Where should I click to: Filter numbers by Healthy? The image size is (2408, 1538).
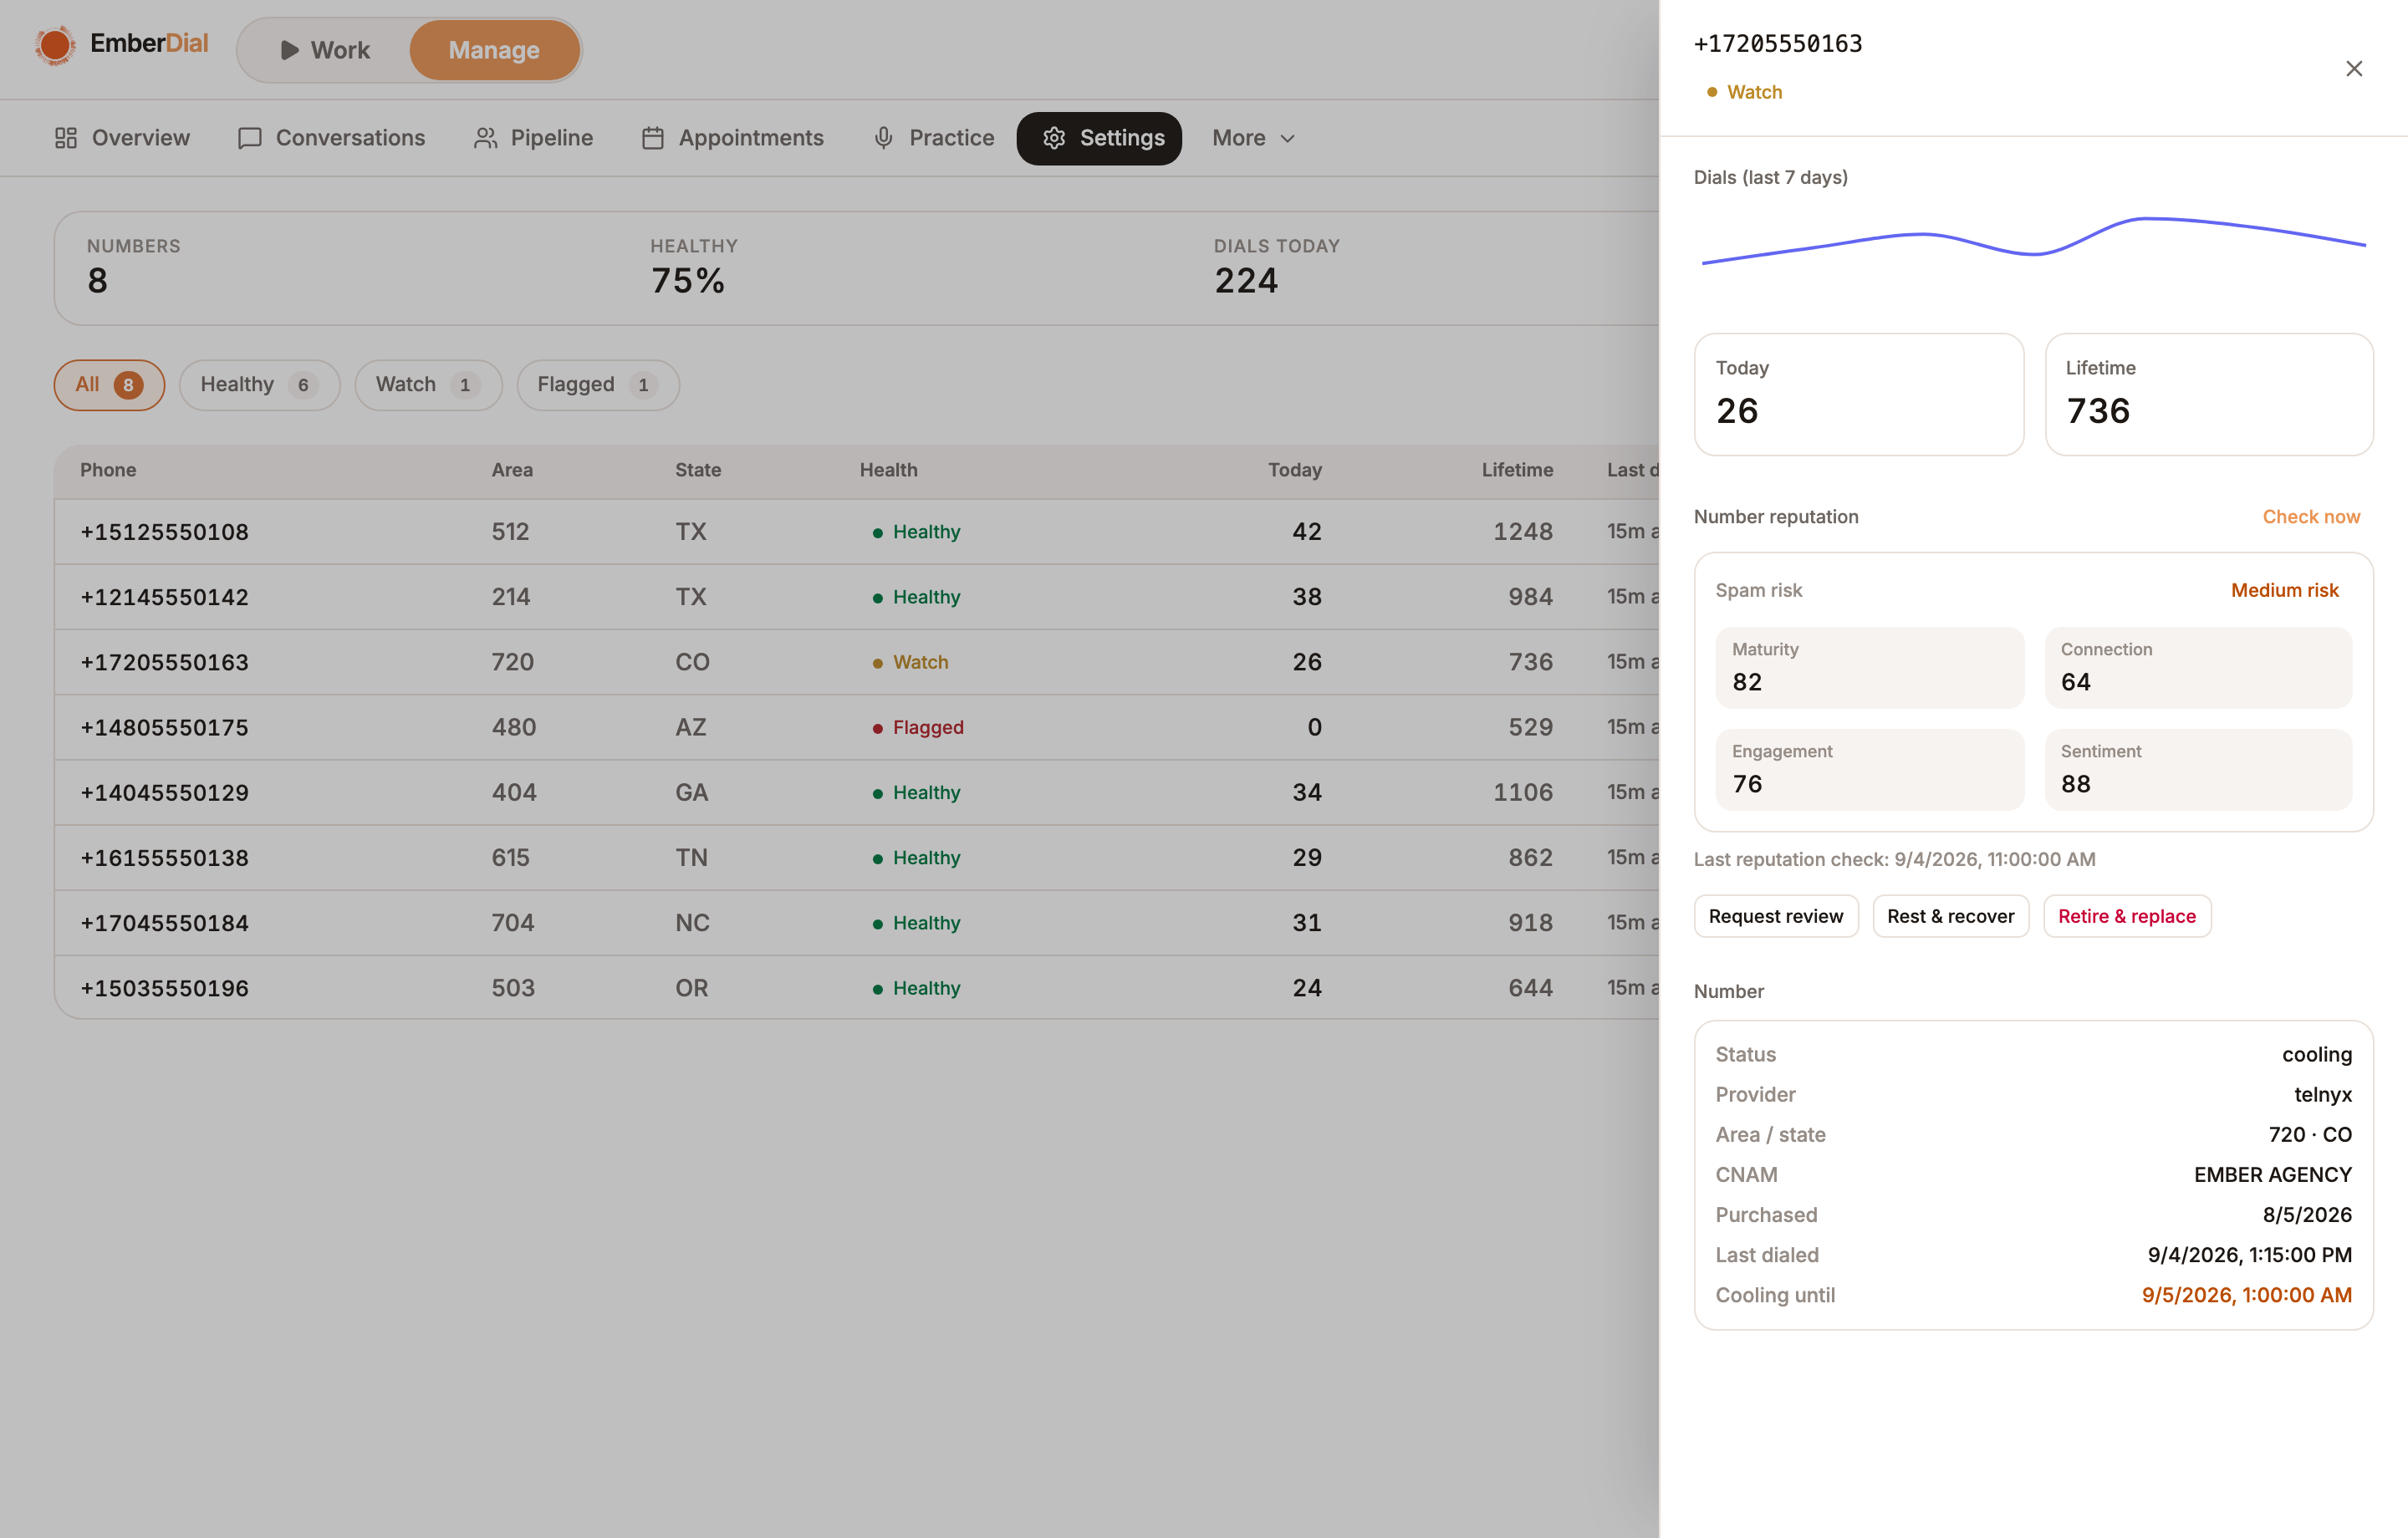point(260,385)
